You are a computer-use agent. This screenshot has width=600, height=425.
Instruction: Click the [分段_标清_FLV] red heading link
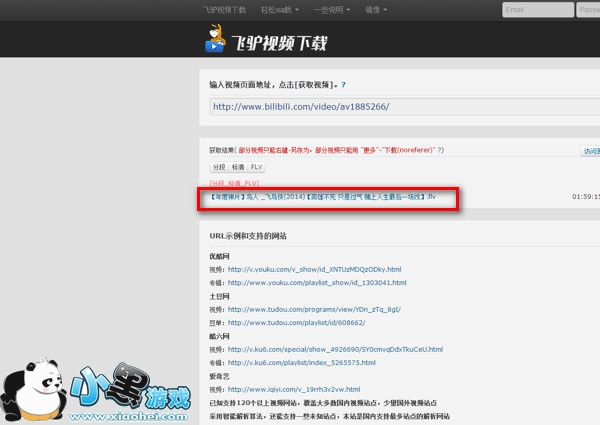(x=234, y=184)
